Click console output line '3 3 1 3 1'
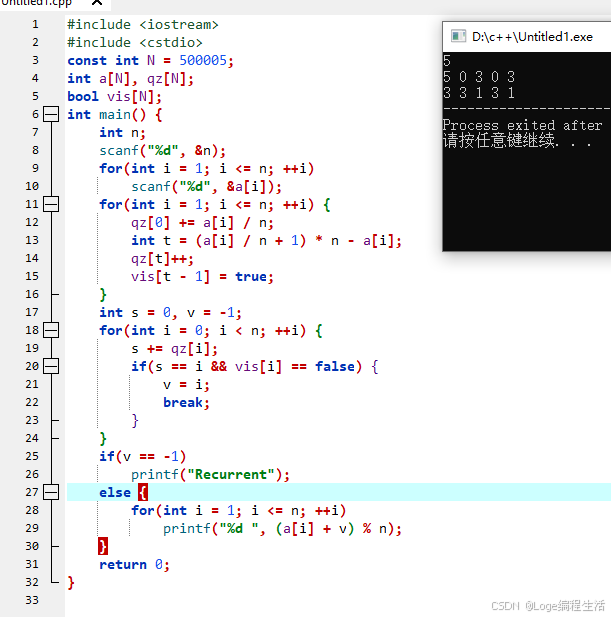The height and width of the screenshot is (617, 611). 479,93
